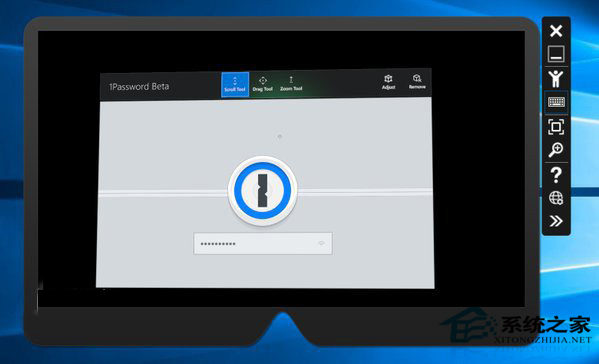The image size is (599, 364).
Task: Open help question mark icon
Action: point(556,175)
